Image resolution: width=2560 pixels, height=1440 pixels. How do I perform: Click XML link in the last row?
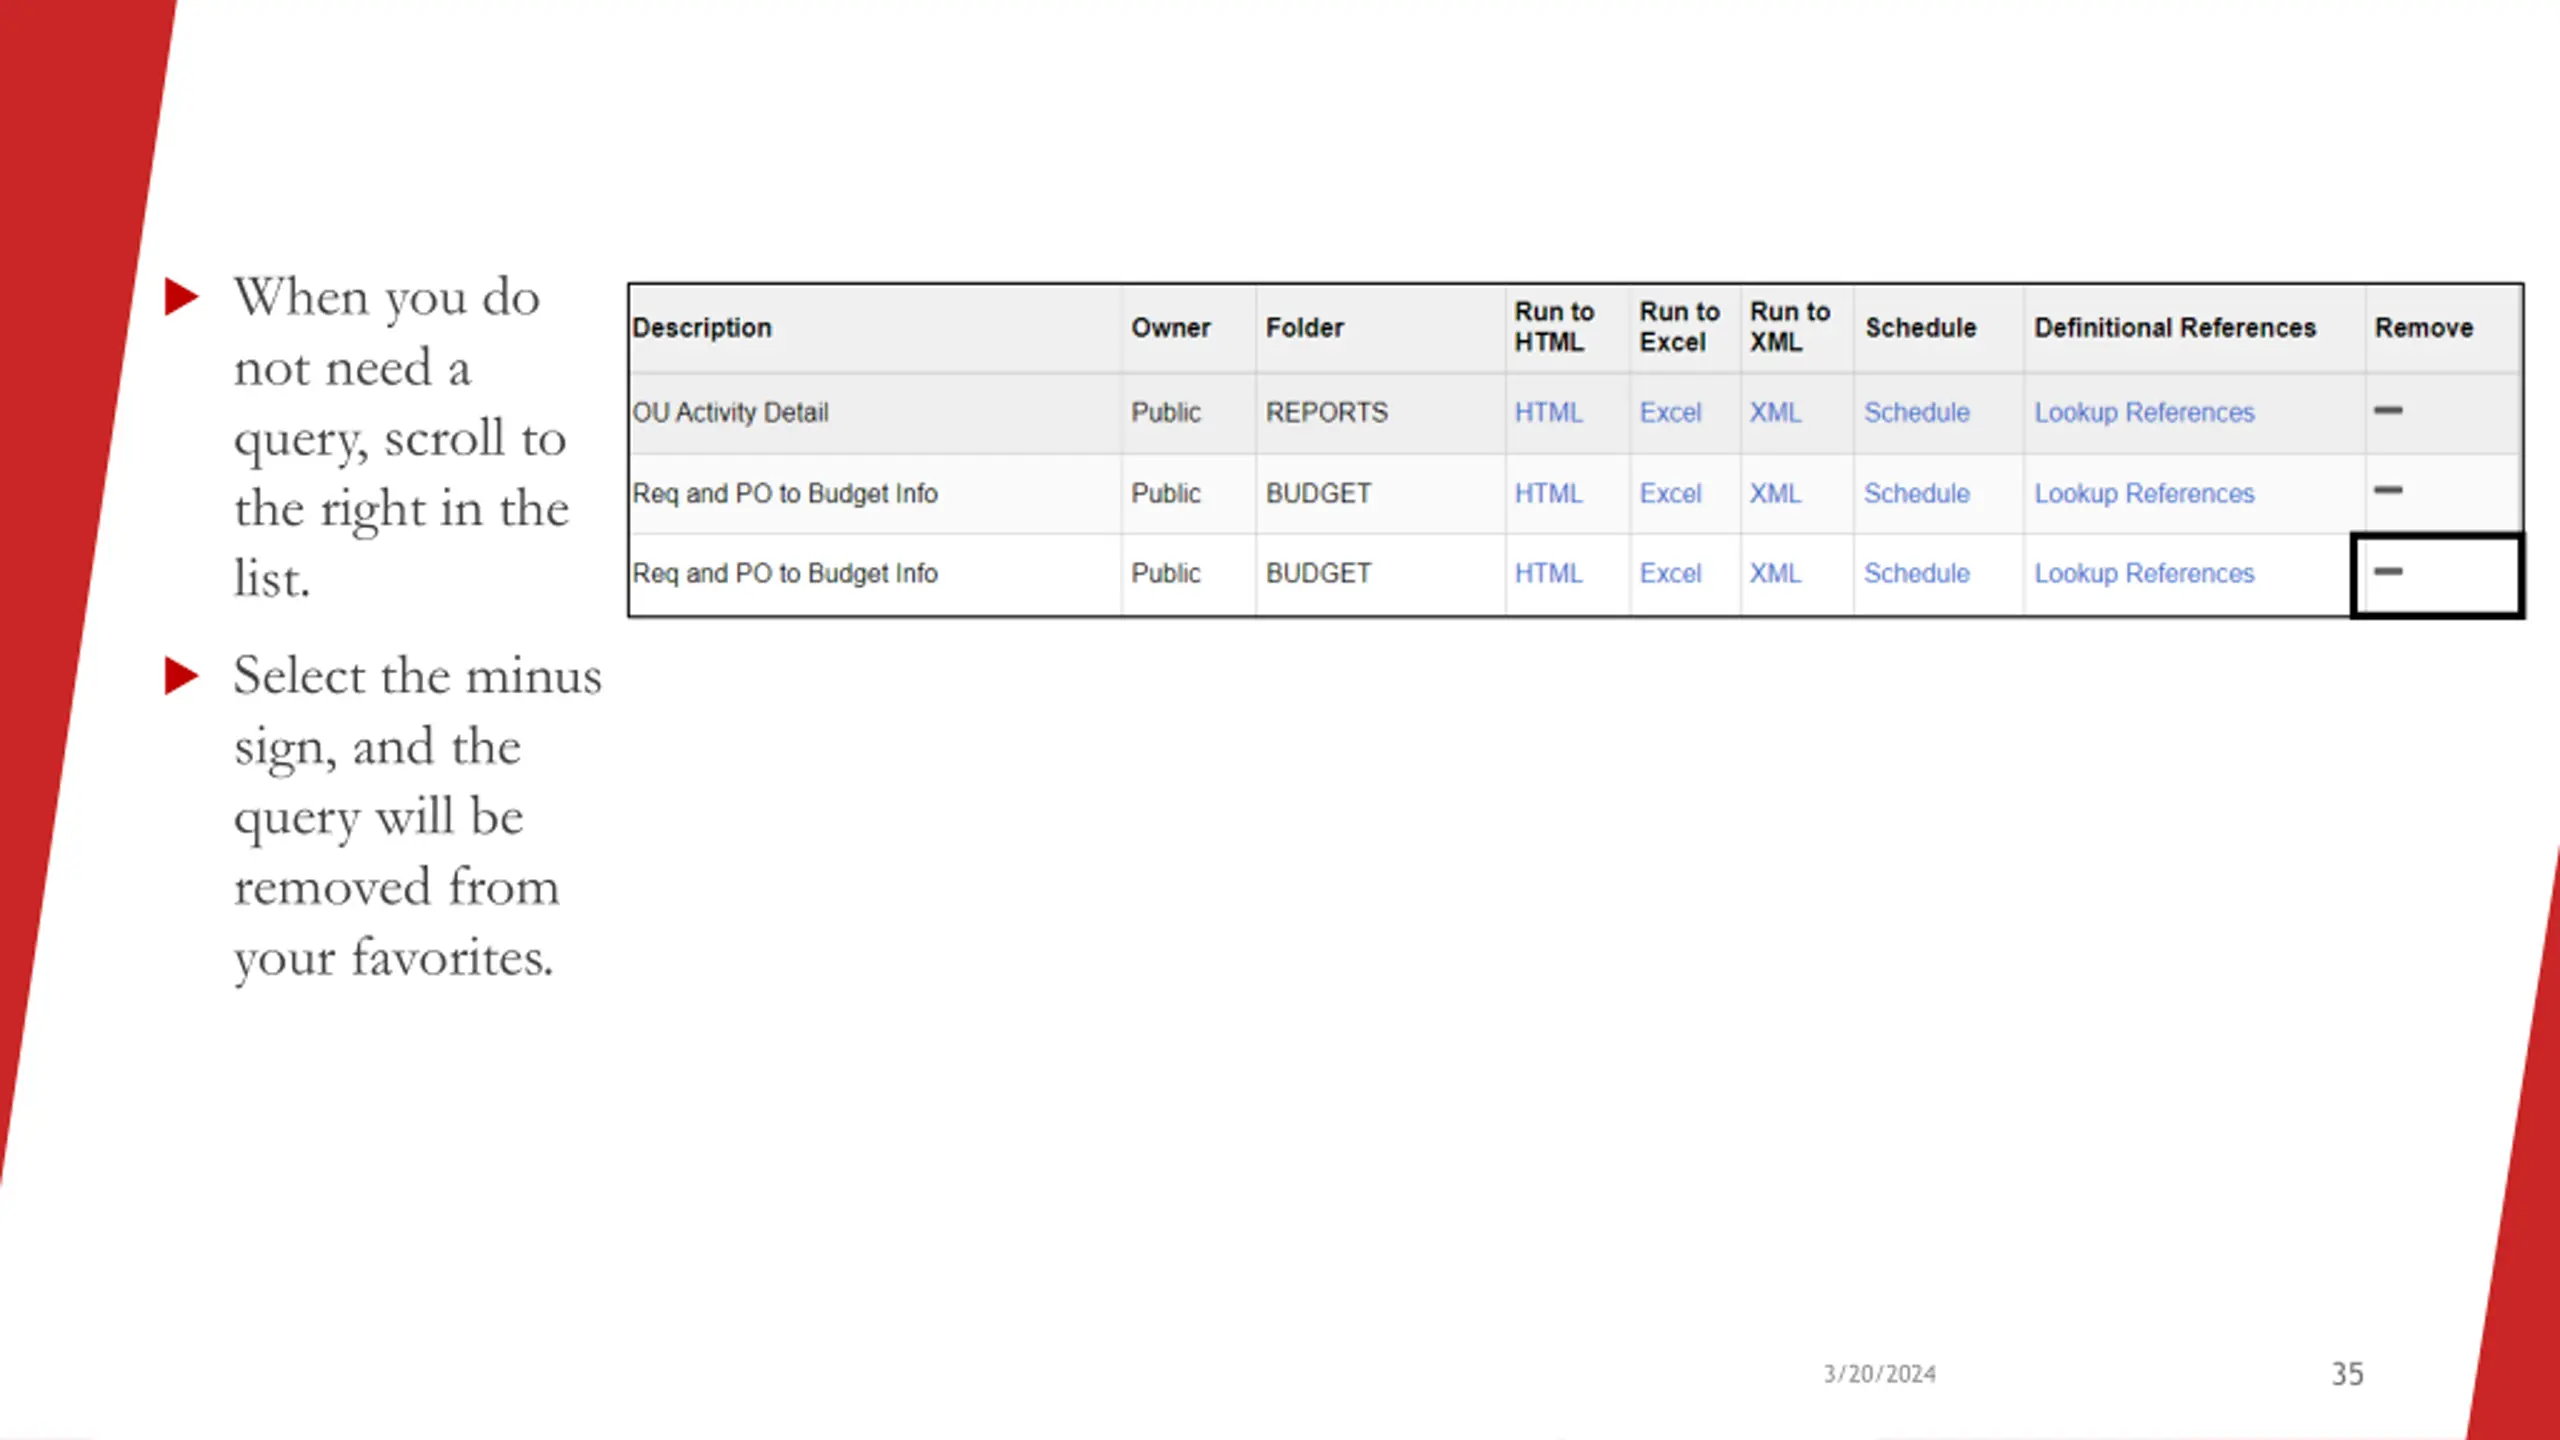click(1775, 573)
